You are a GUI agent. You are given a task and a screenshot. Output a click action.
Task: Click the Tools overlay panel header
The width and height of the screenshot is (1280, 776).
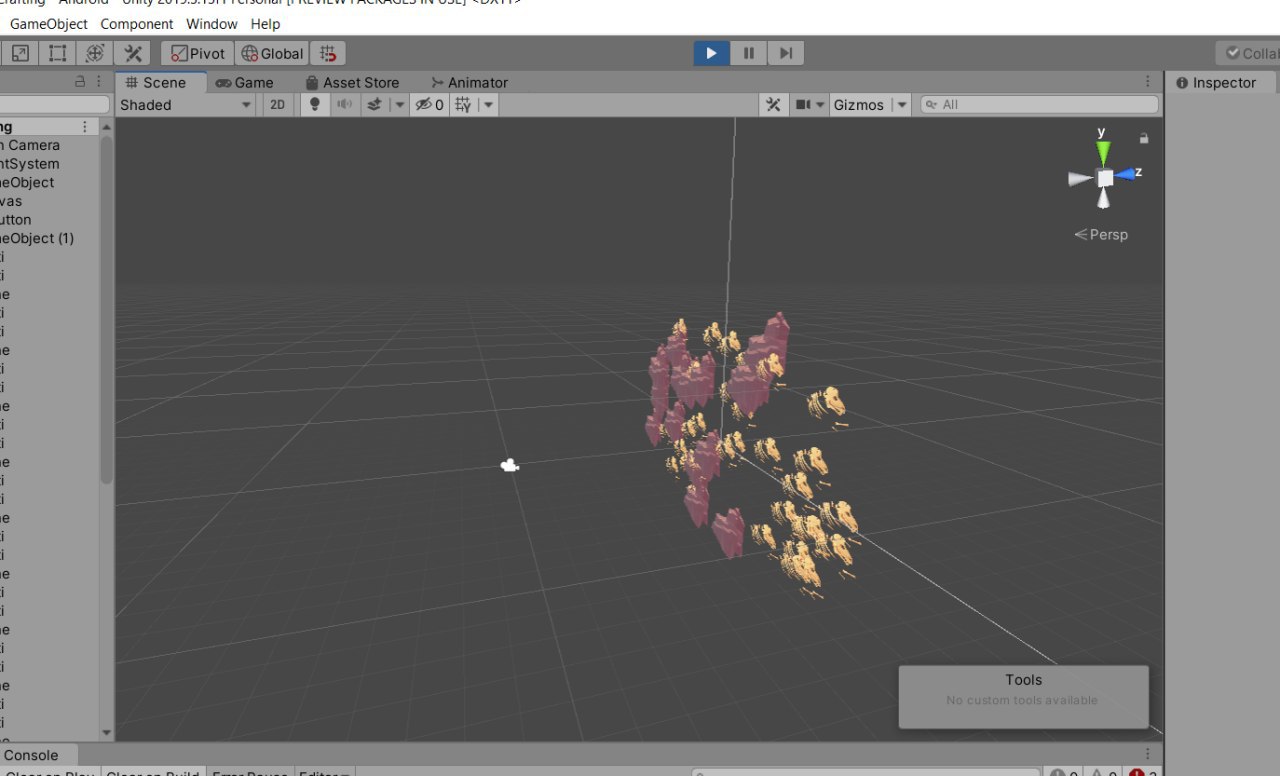coord(1023,679)
